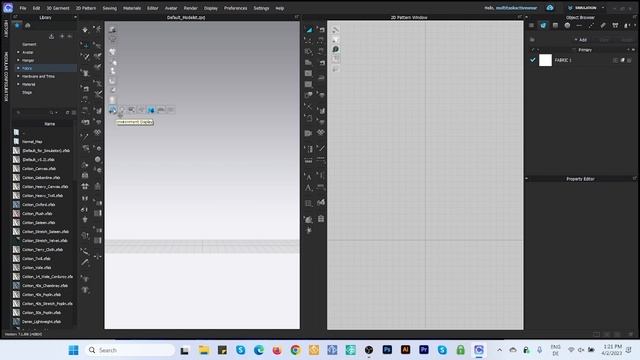The width and height of the screenshot is (640, 360).
Task: Click the Cotton_Plush.zfab fabric thumbnail
Action: pyautogui.click(x=16, y=213)
